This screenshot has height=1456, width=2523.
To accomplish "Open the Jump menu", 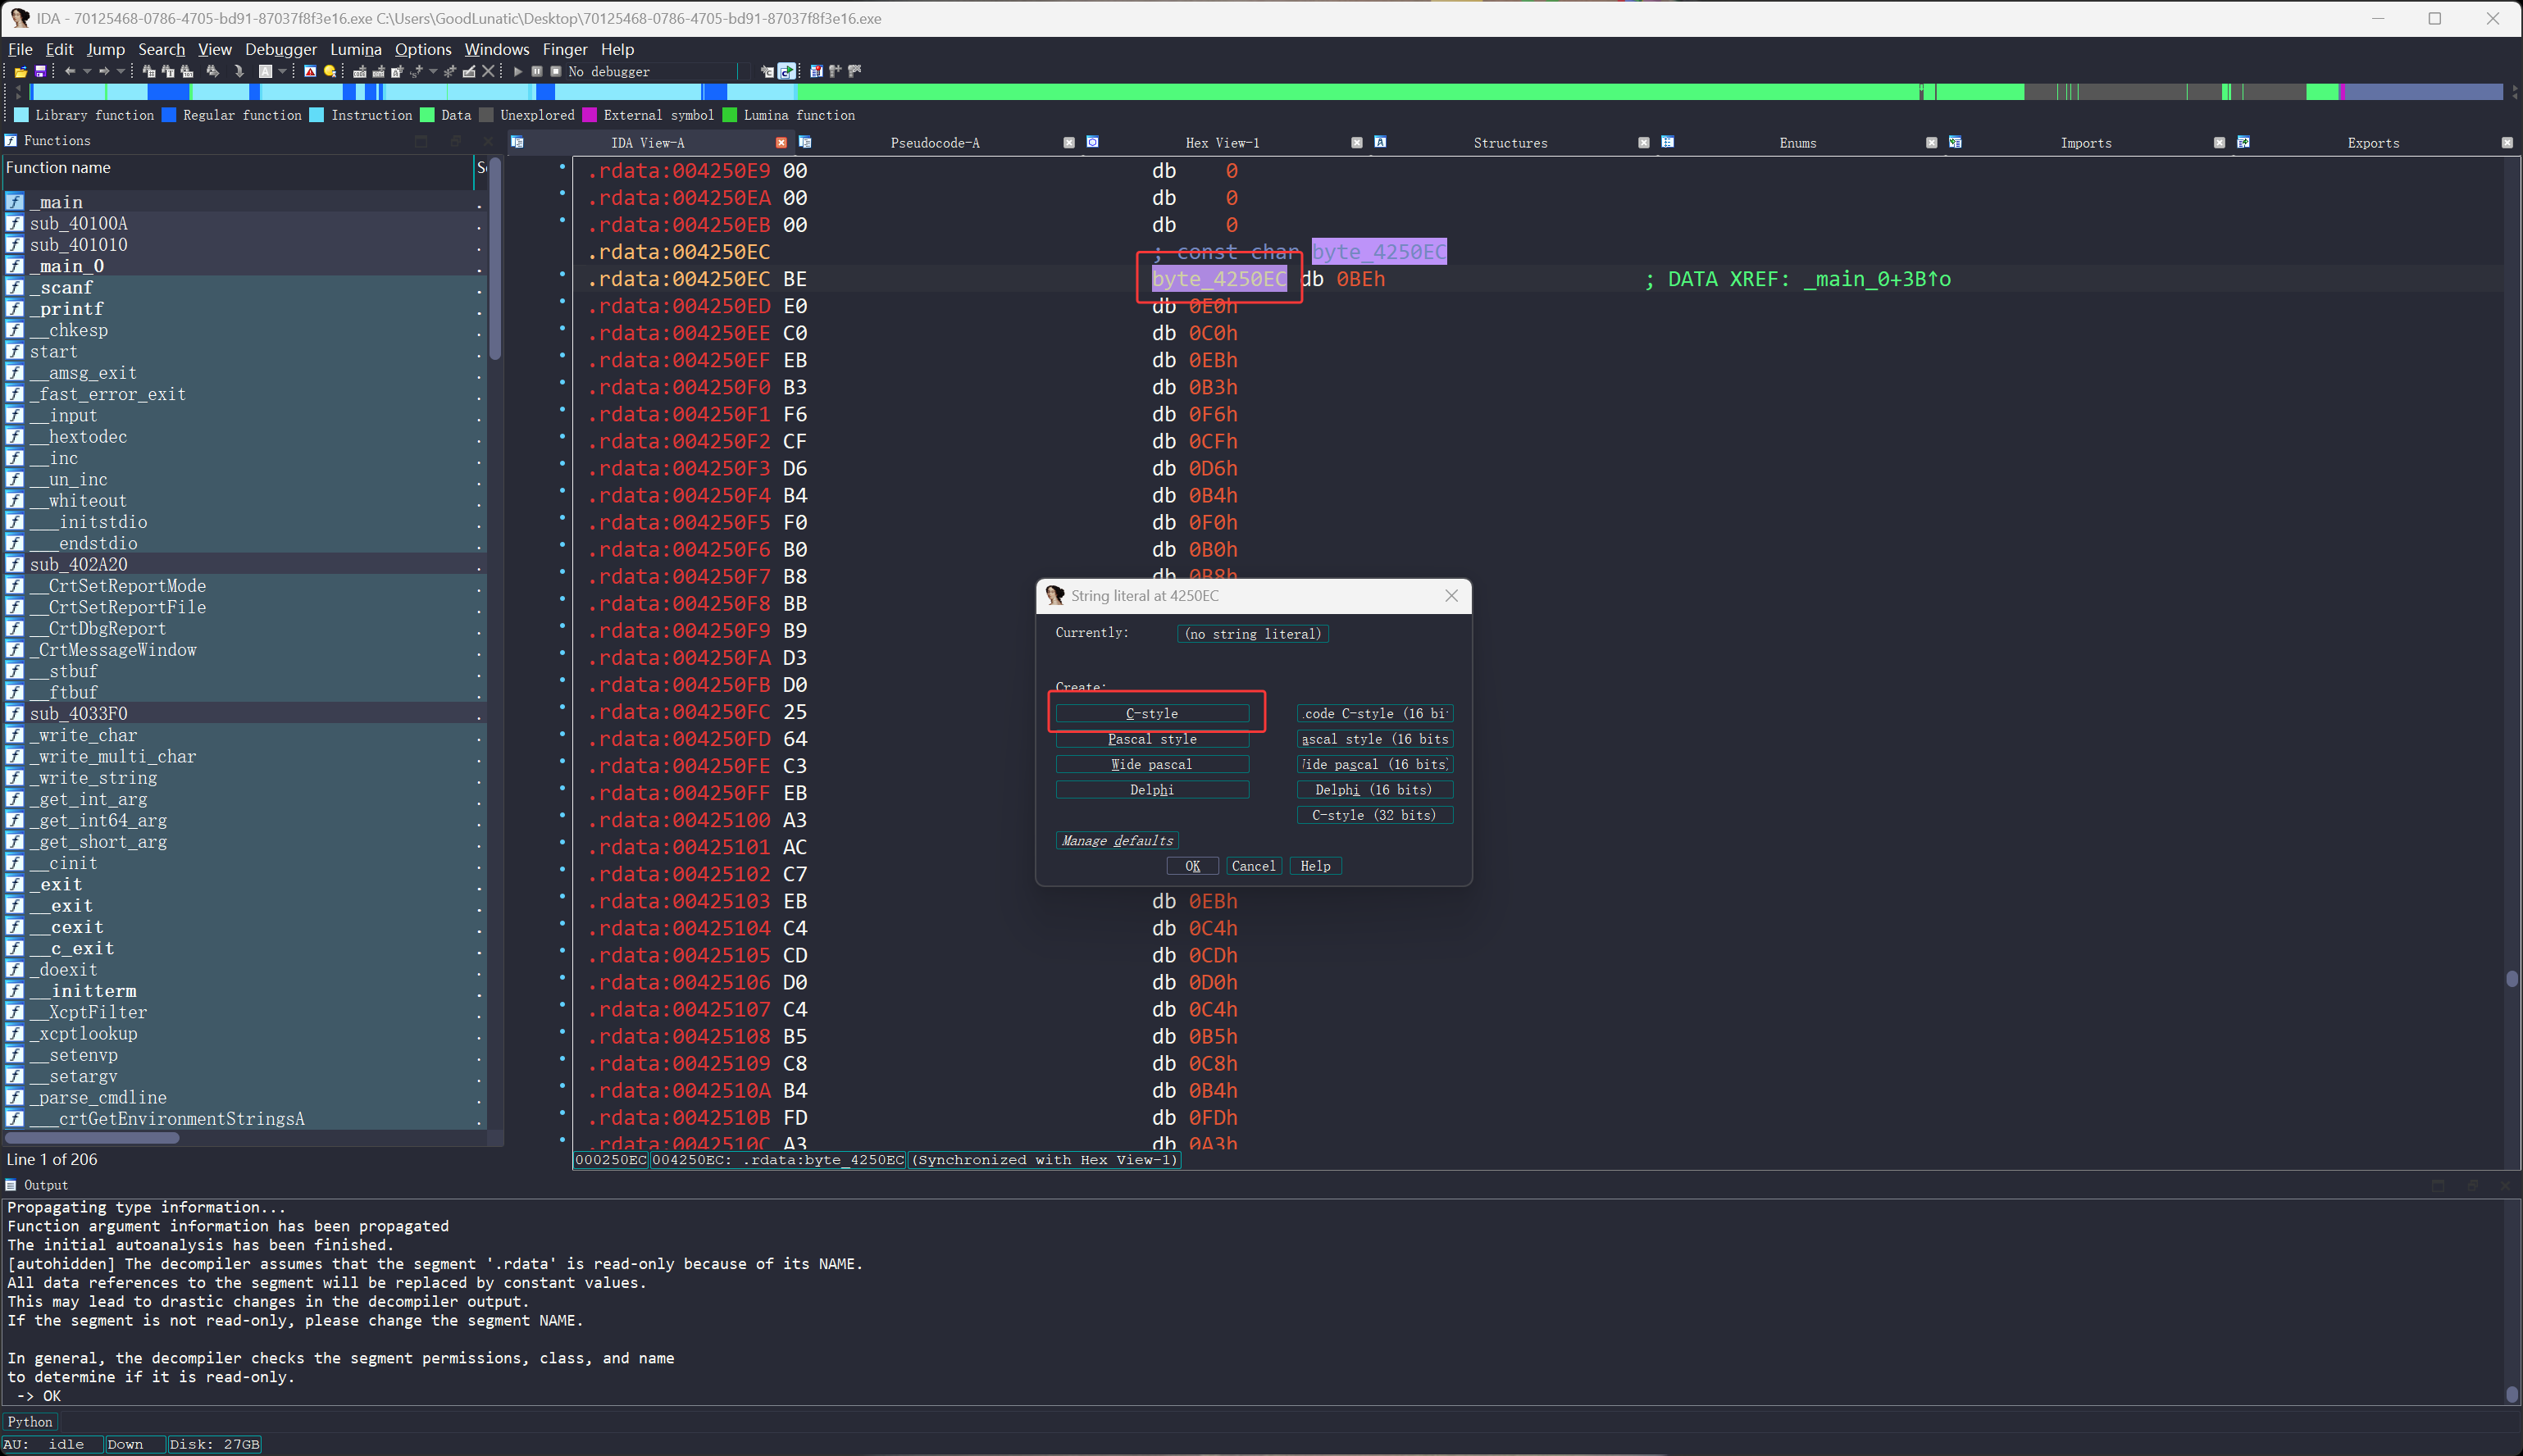I will 105,49.
